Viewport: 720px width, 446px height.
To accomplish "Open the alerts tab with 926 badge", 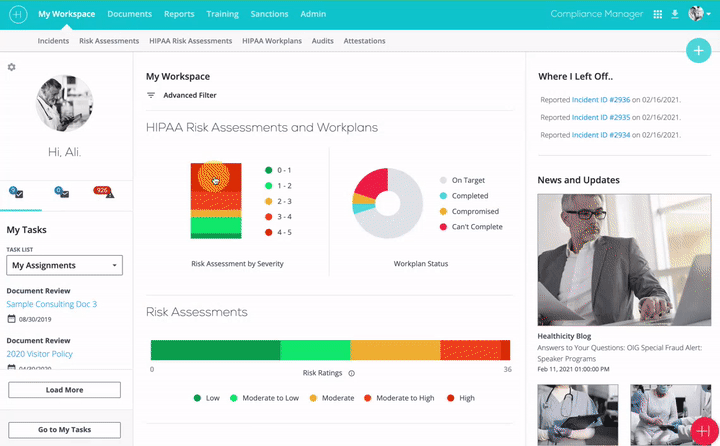I will coord(102,192).
